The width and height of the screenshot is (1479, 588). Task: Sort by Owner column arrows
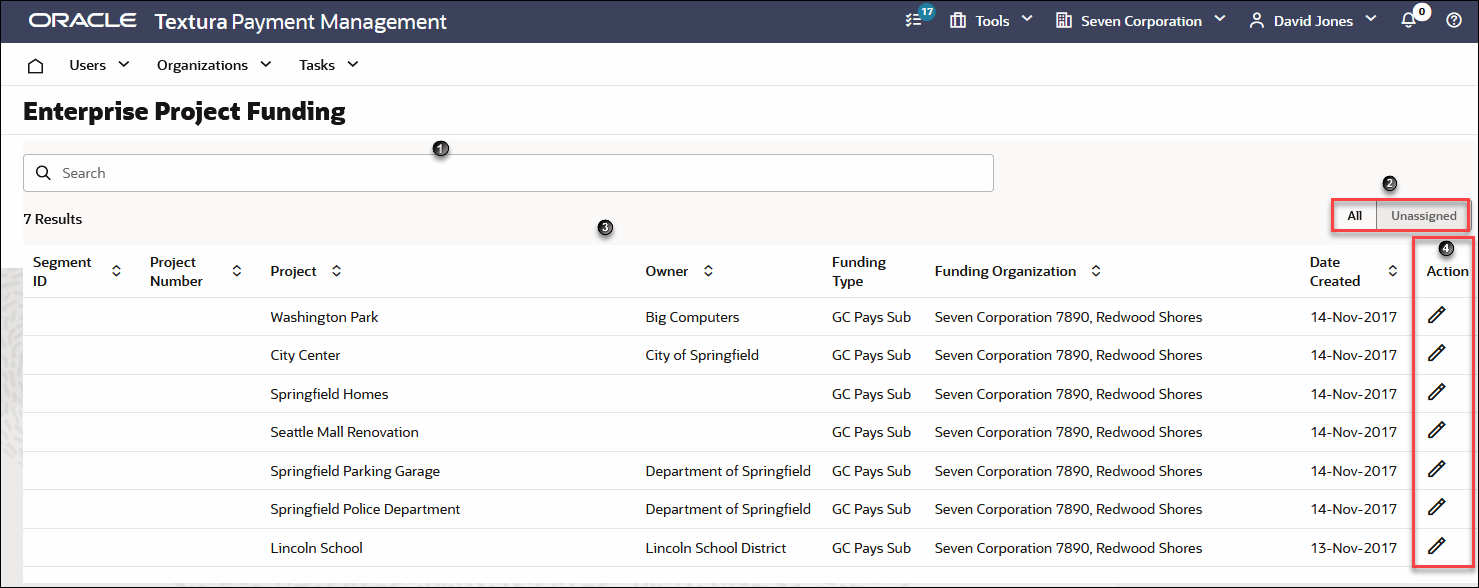pos(708,271)
